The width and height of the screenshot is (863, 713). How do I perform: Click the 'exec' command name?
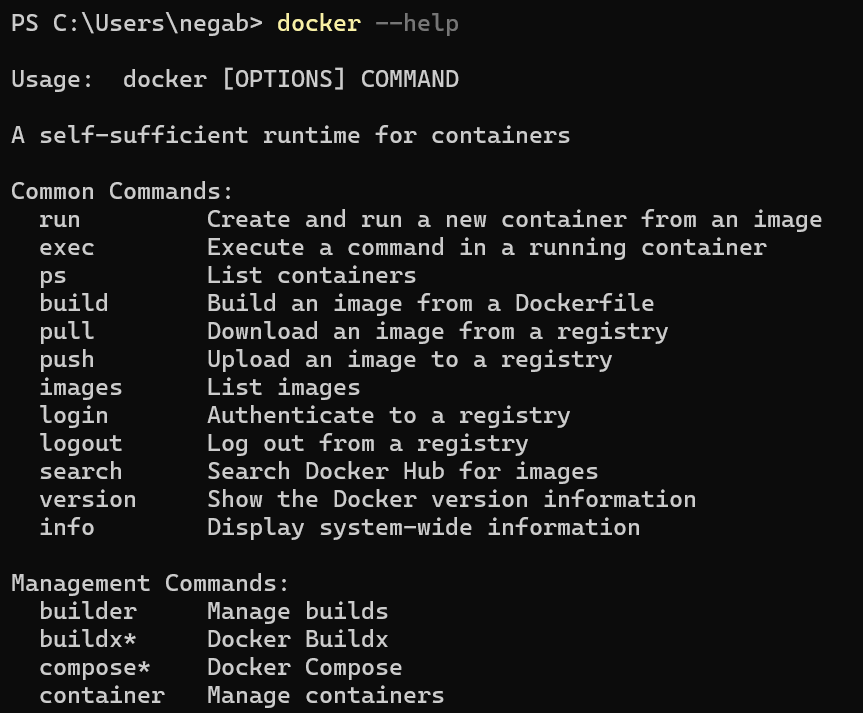click(67, 248)
